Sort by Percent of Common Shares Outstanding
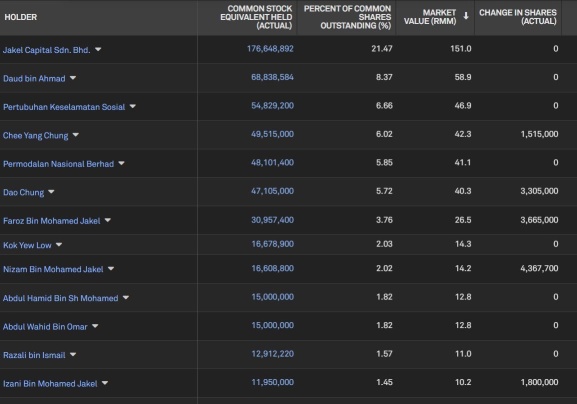Screen dimensions: 577x404 [x=347, y=17]
